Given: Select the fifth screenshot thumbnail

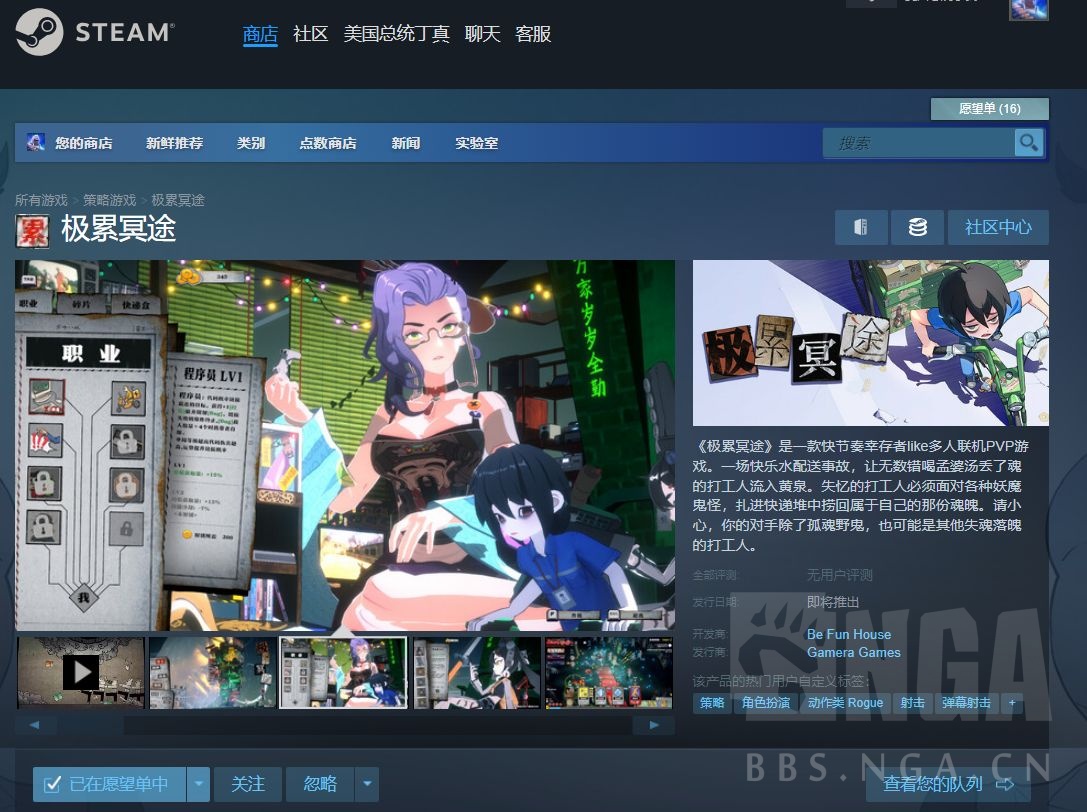Looking at the screenshot, I should 609,673.
